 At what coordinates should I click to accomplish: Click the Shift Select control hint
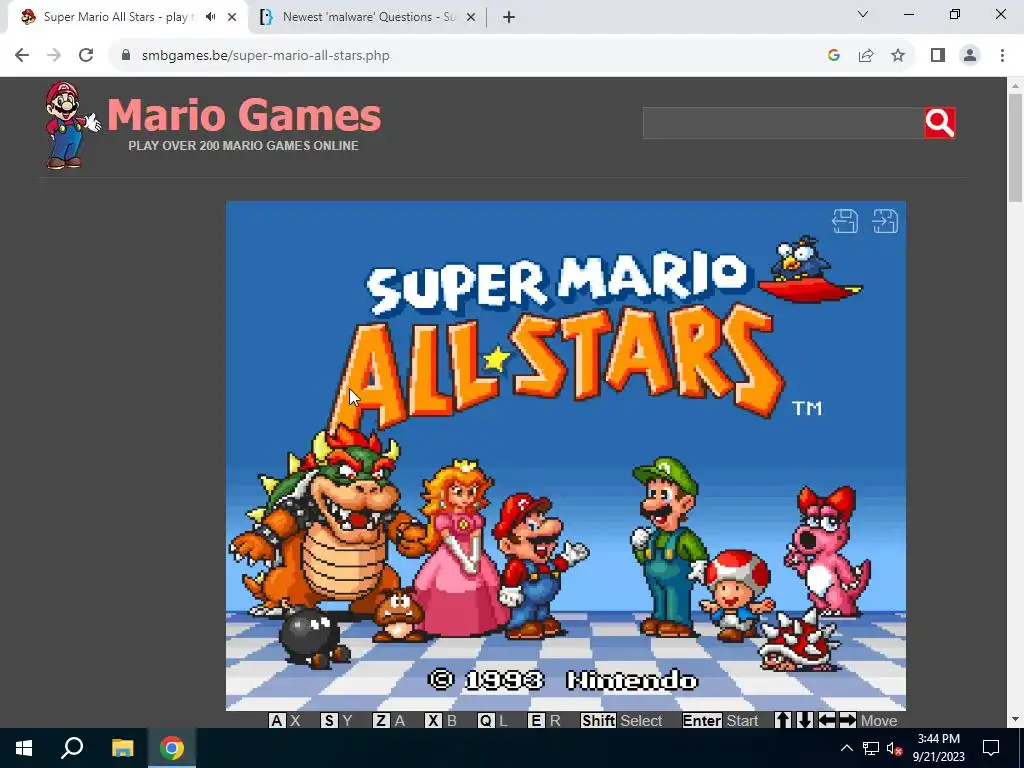coord(622,720)
